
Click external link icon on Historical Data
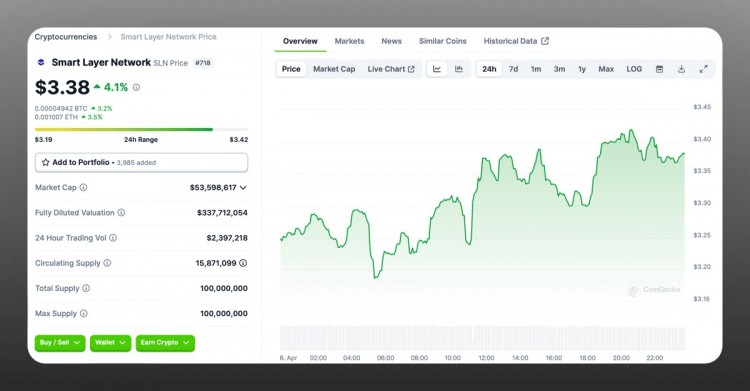click(545, 41)
